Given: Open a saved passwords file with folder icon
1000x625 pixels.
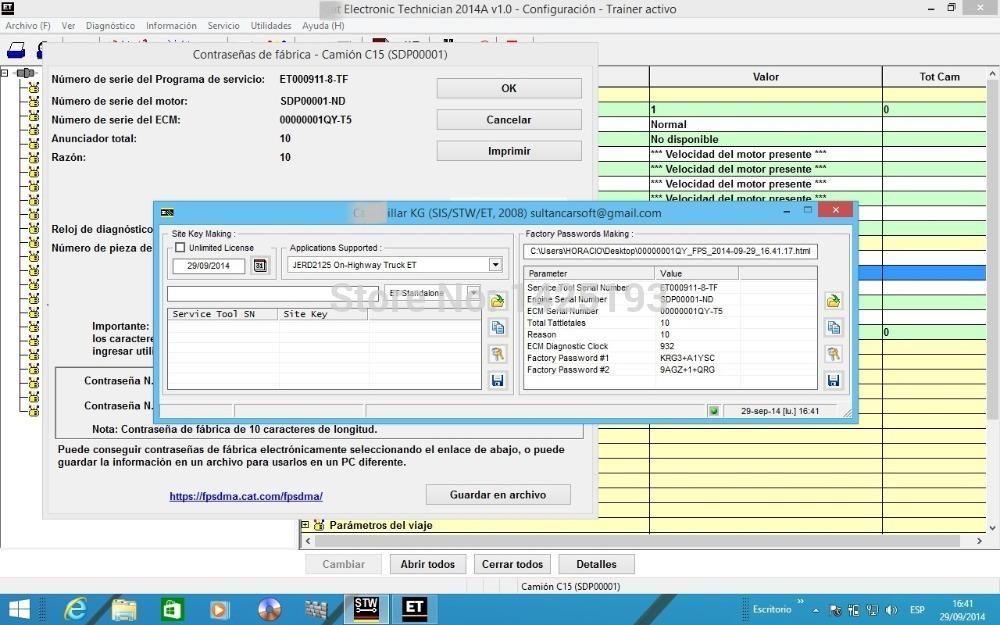Looking at the screenshot, I should coord(833,300).
